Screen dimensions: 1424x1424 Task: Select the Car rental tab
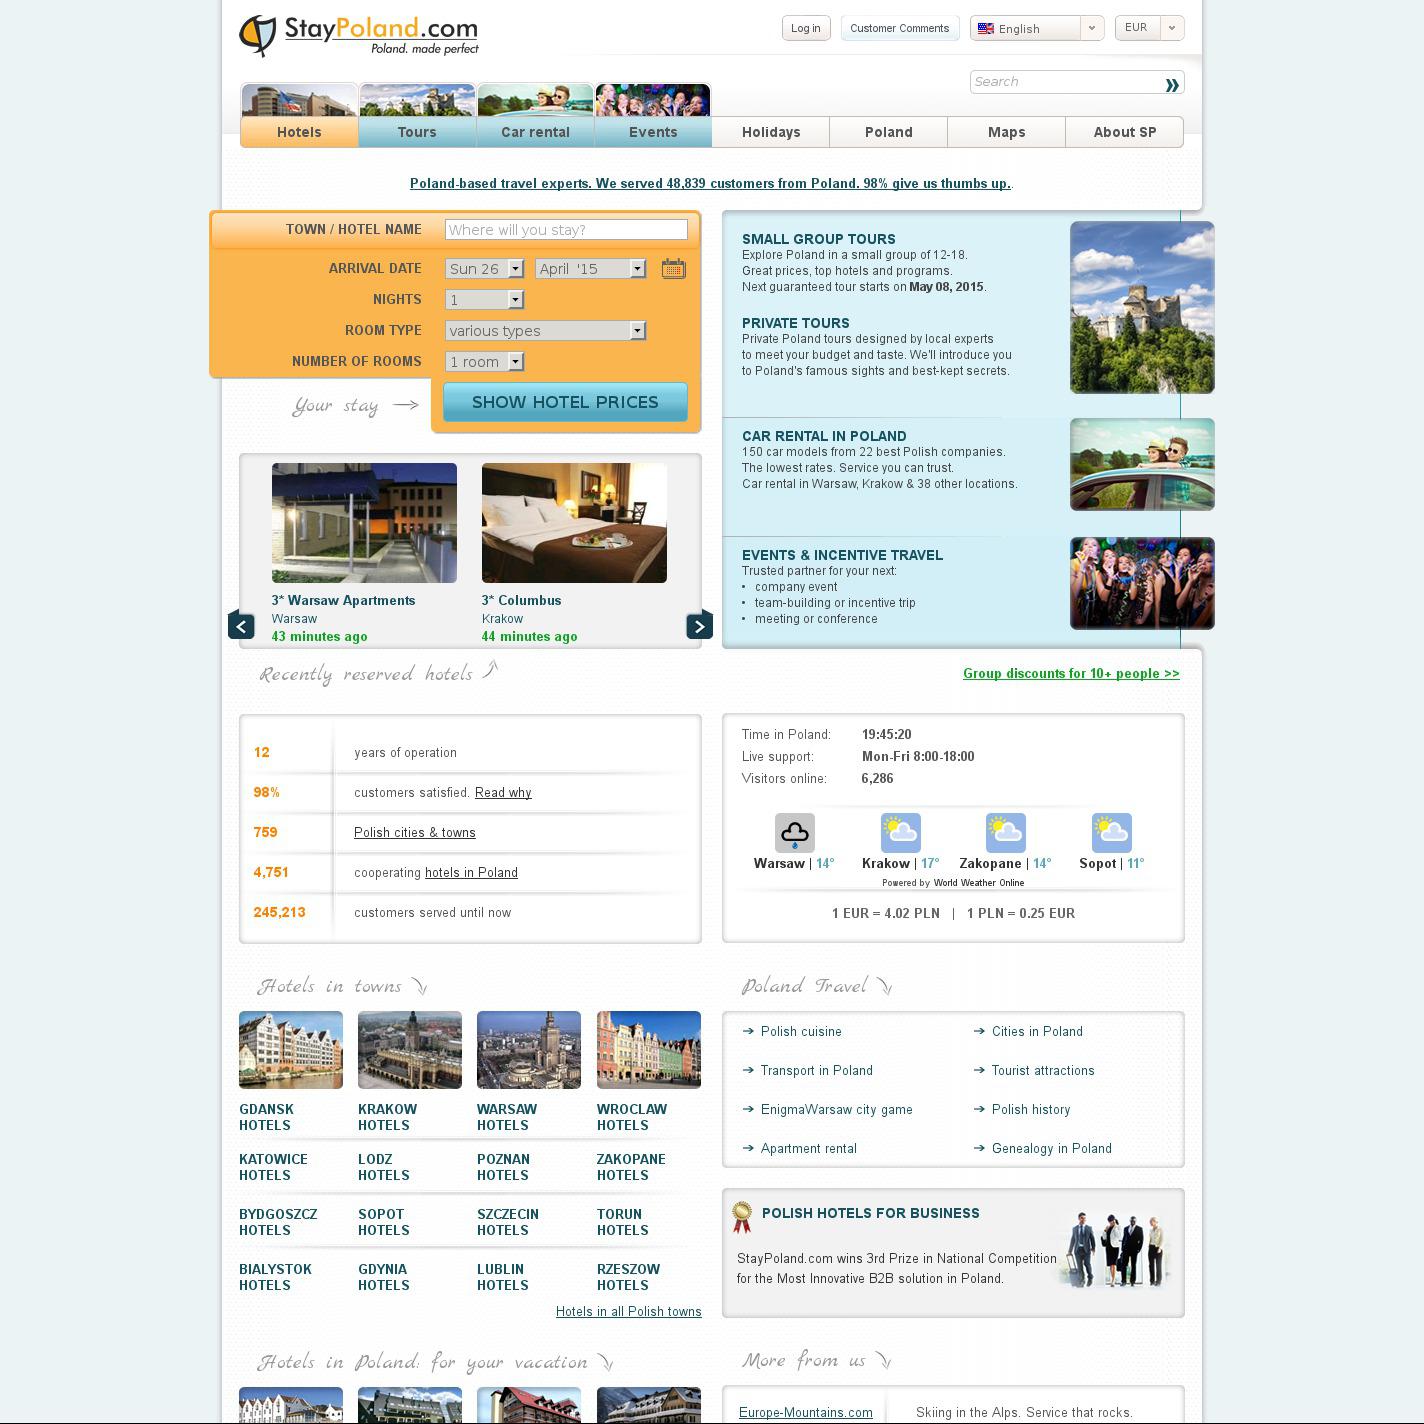(x=535, y=132)
